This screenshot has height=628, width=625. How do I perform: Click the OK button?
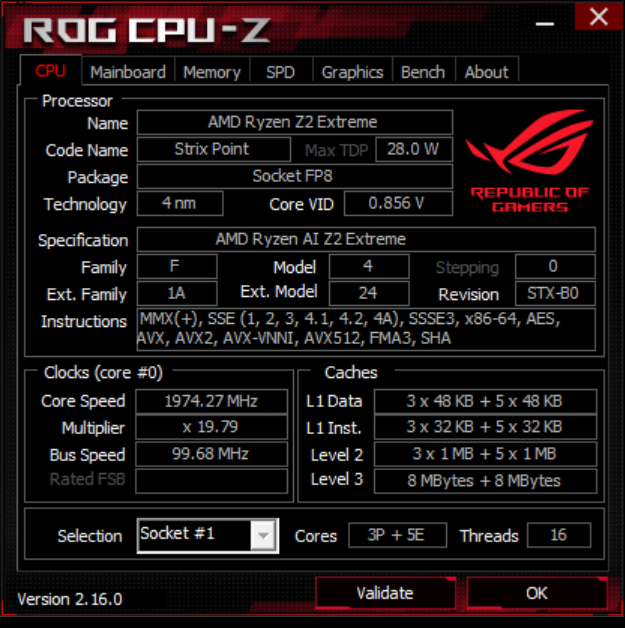point(537,593)
